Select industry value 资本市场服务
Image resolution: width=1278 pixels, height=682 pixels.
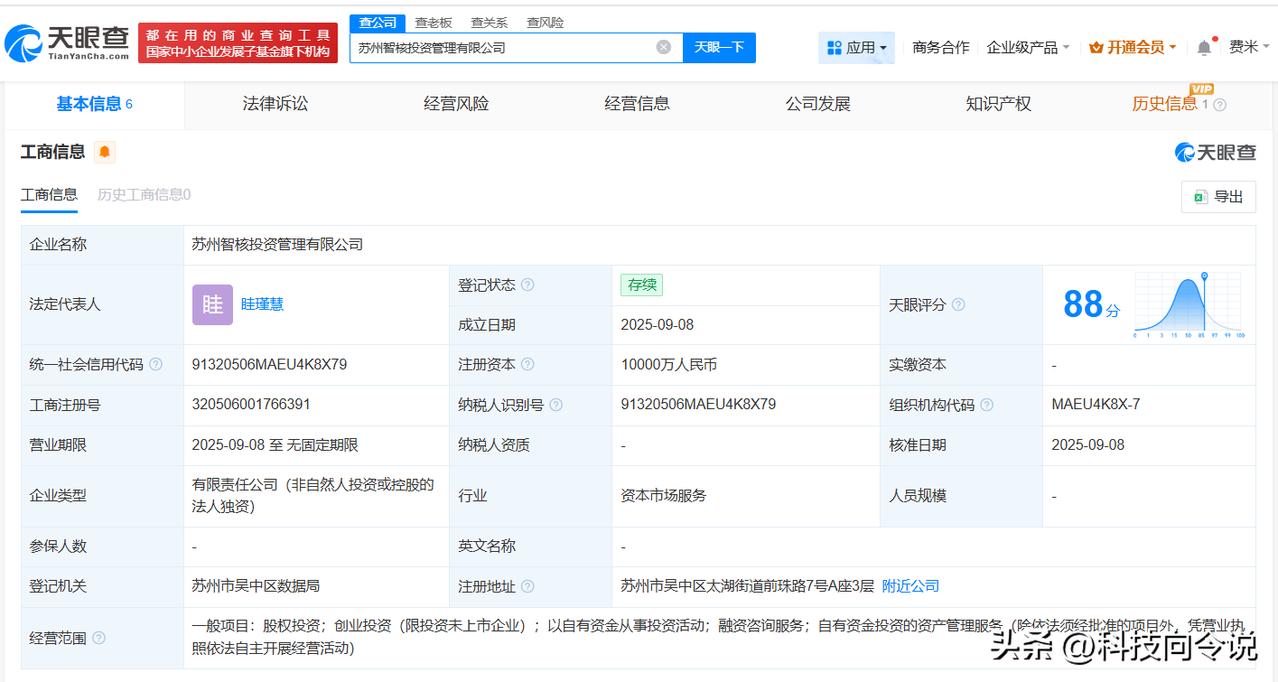(x=664, y=495)
